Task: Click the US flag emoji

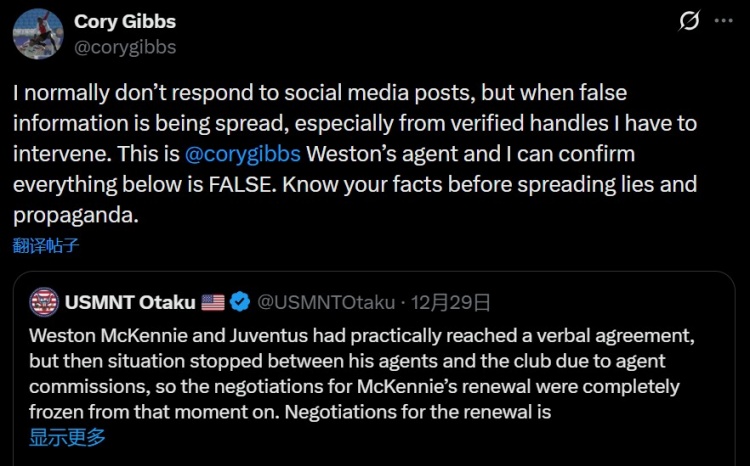Action: click(x=213, y=301)
